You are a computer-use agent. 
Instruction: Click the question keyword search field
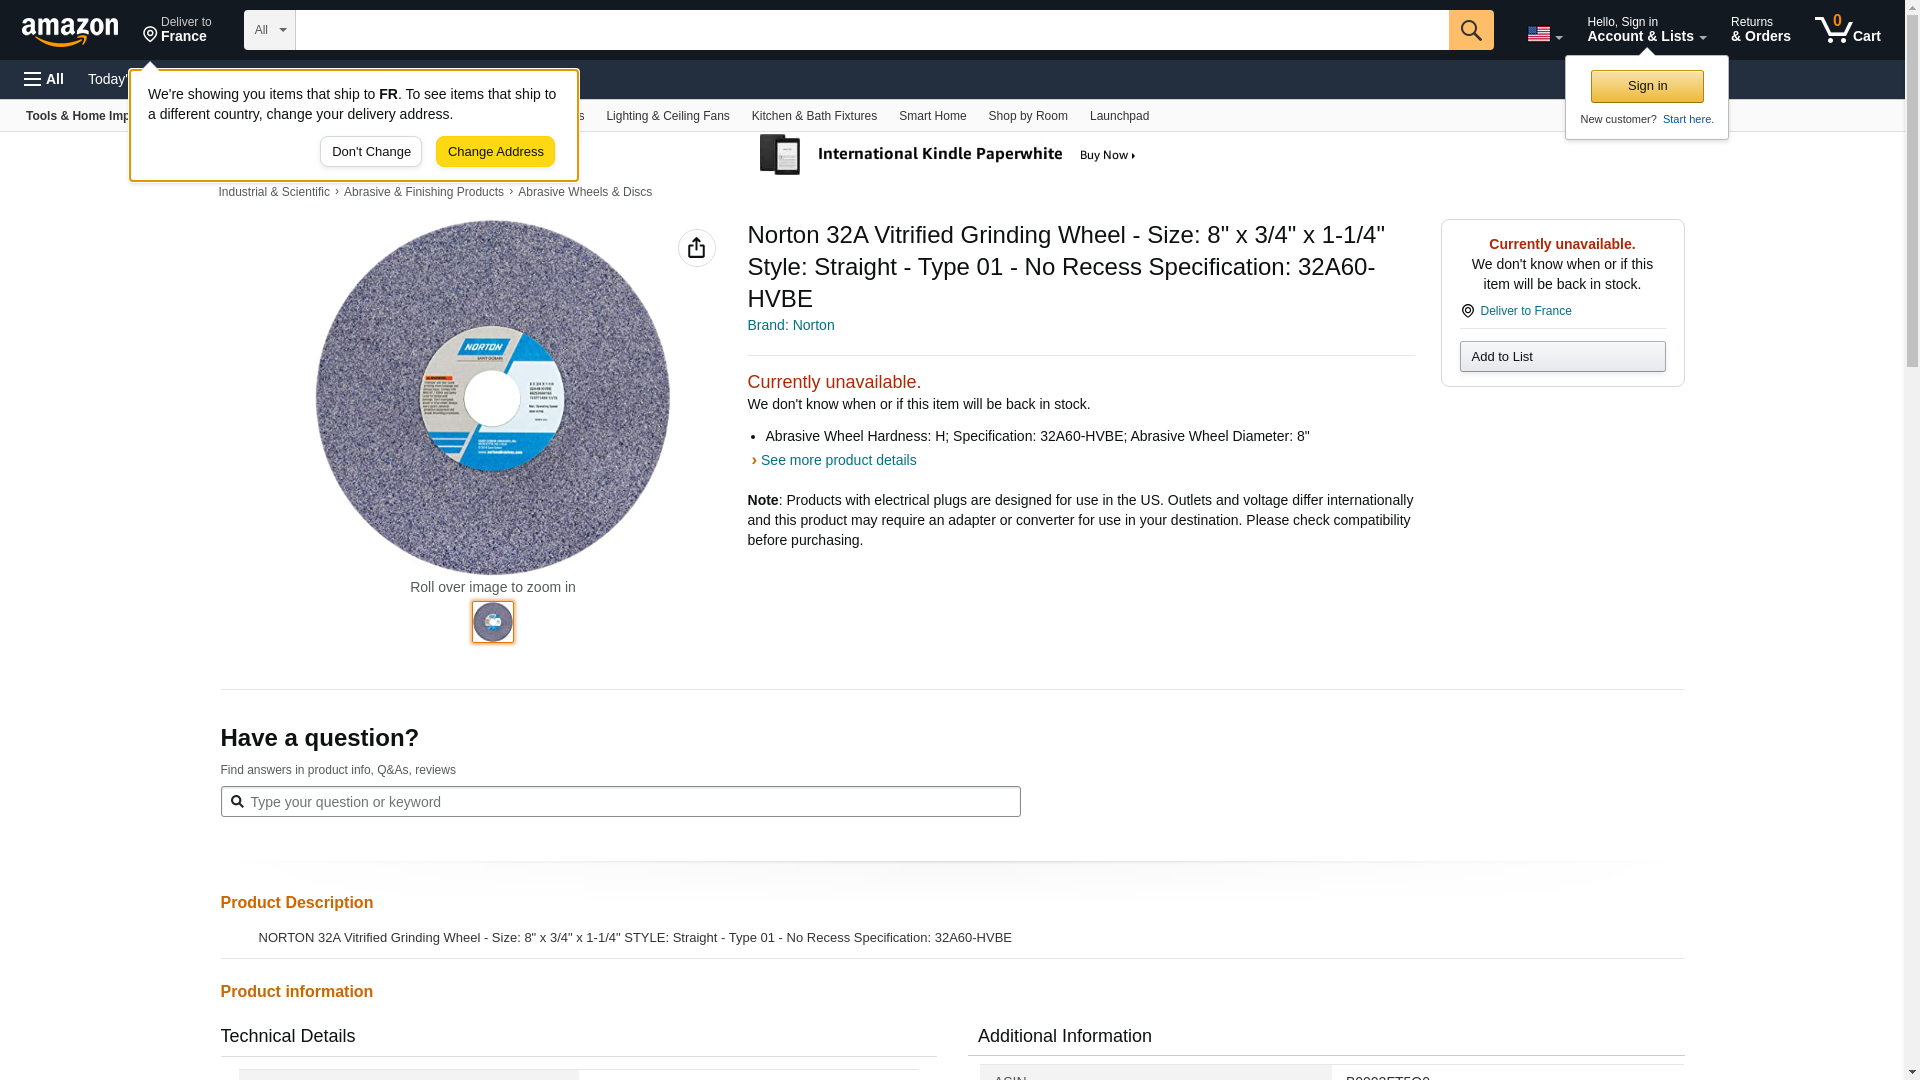(x=620, y=802)
